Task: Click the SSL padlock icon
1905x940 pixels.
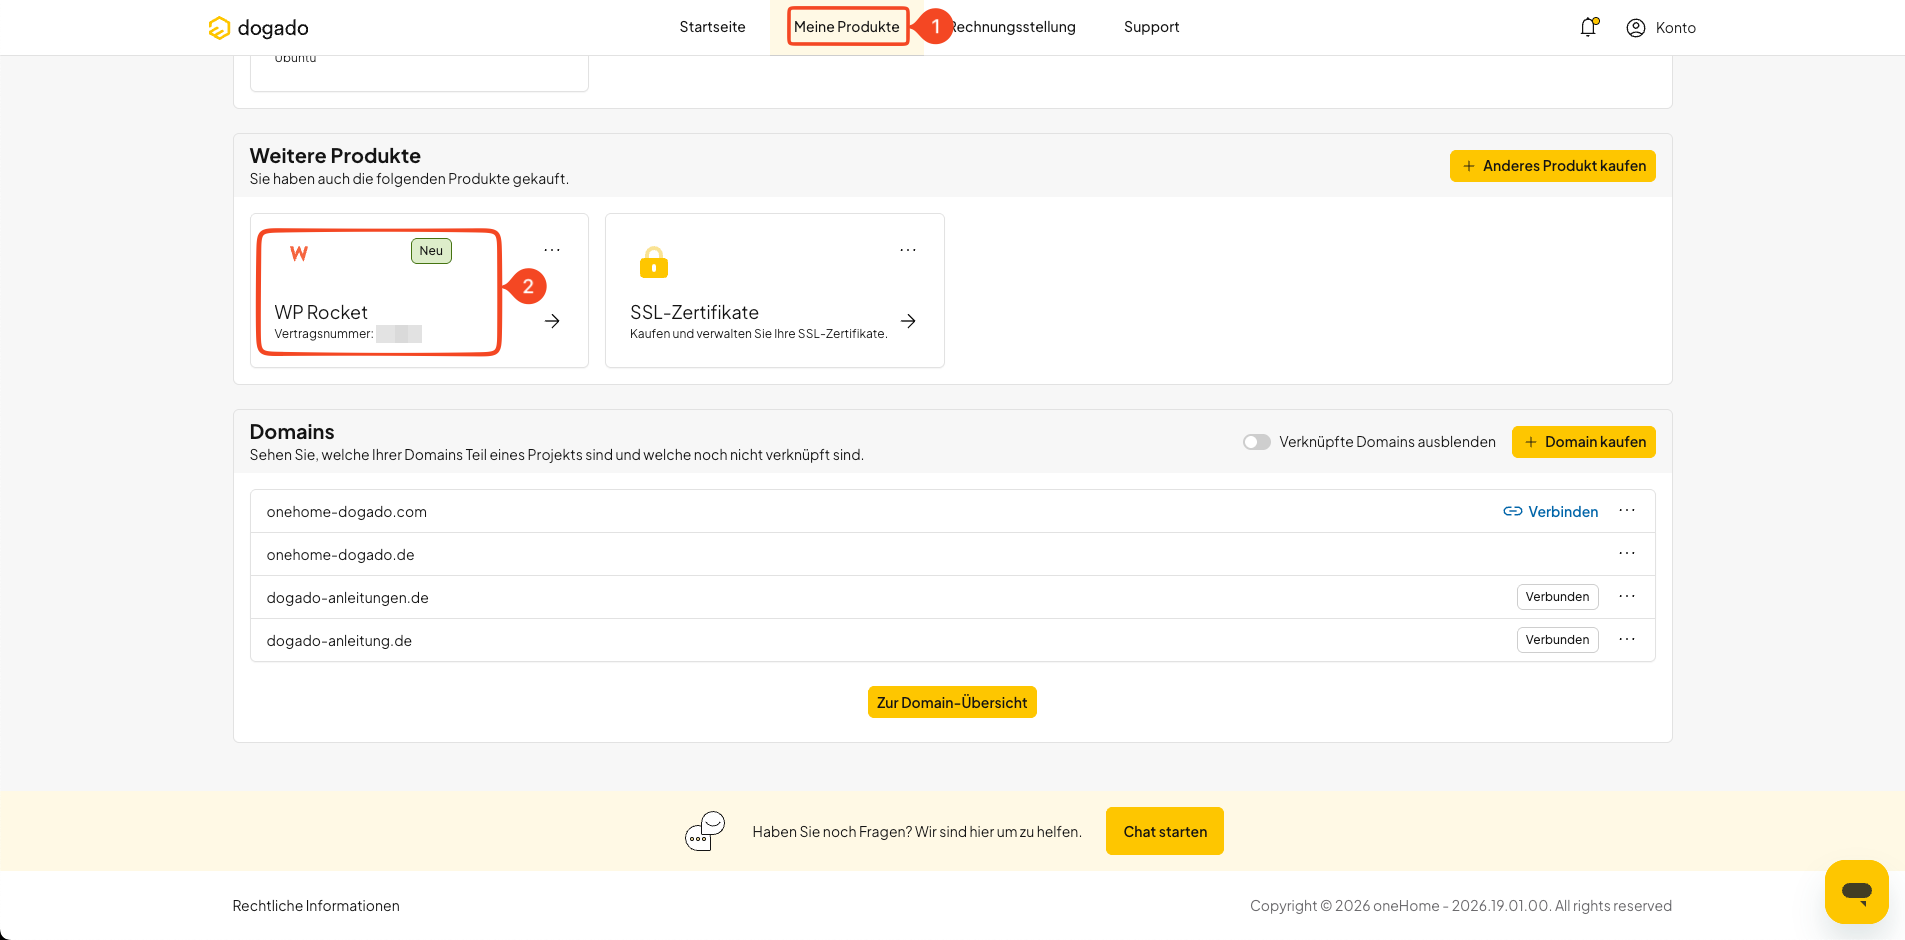Action: 654,262
